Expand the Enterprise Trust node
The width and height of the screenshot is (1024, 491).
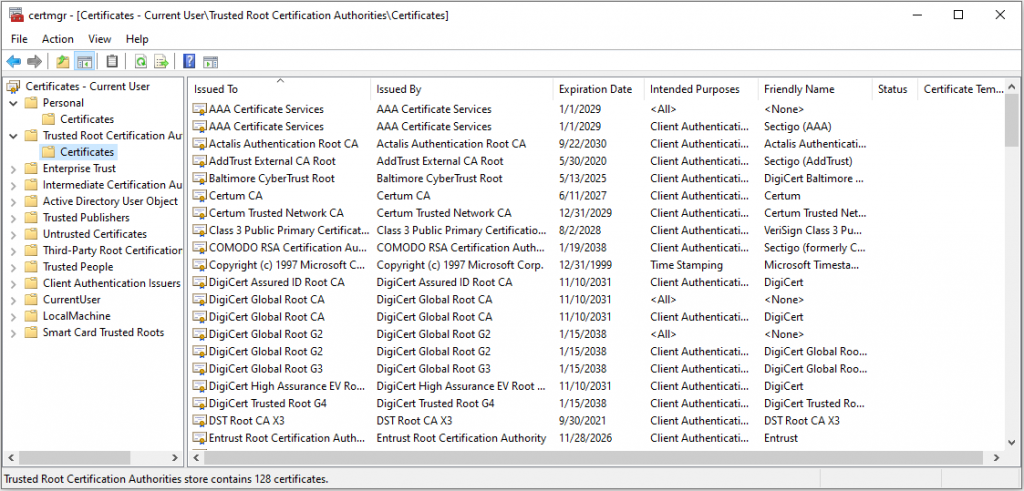pyautogui.click(x=14, y=168)
